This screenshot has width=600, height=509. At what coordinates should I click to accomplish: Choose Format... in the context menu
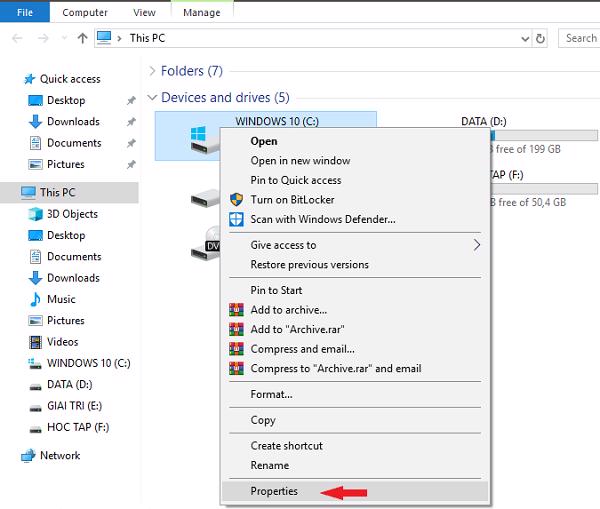pos(271,394)
